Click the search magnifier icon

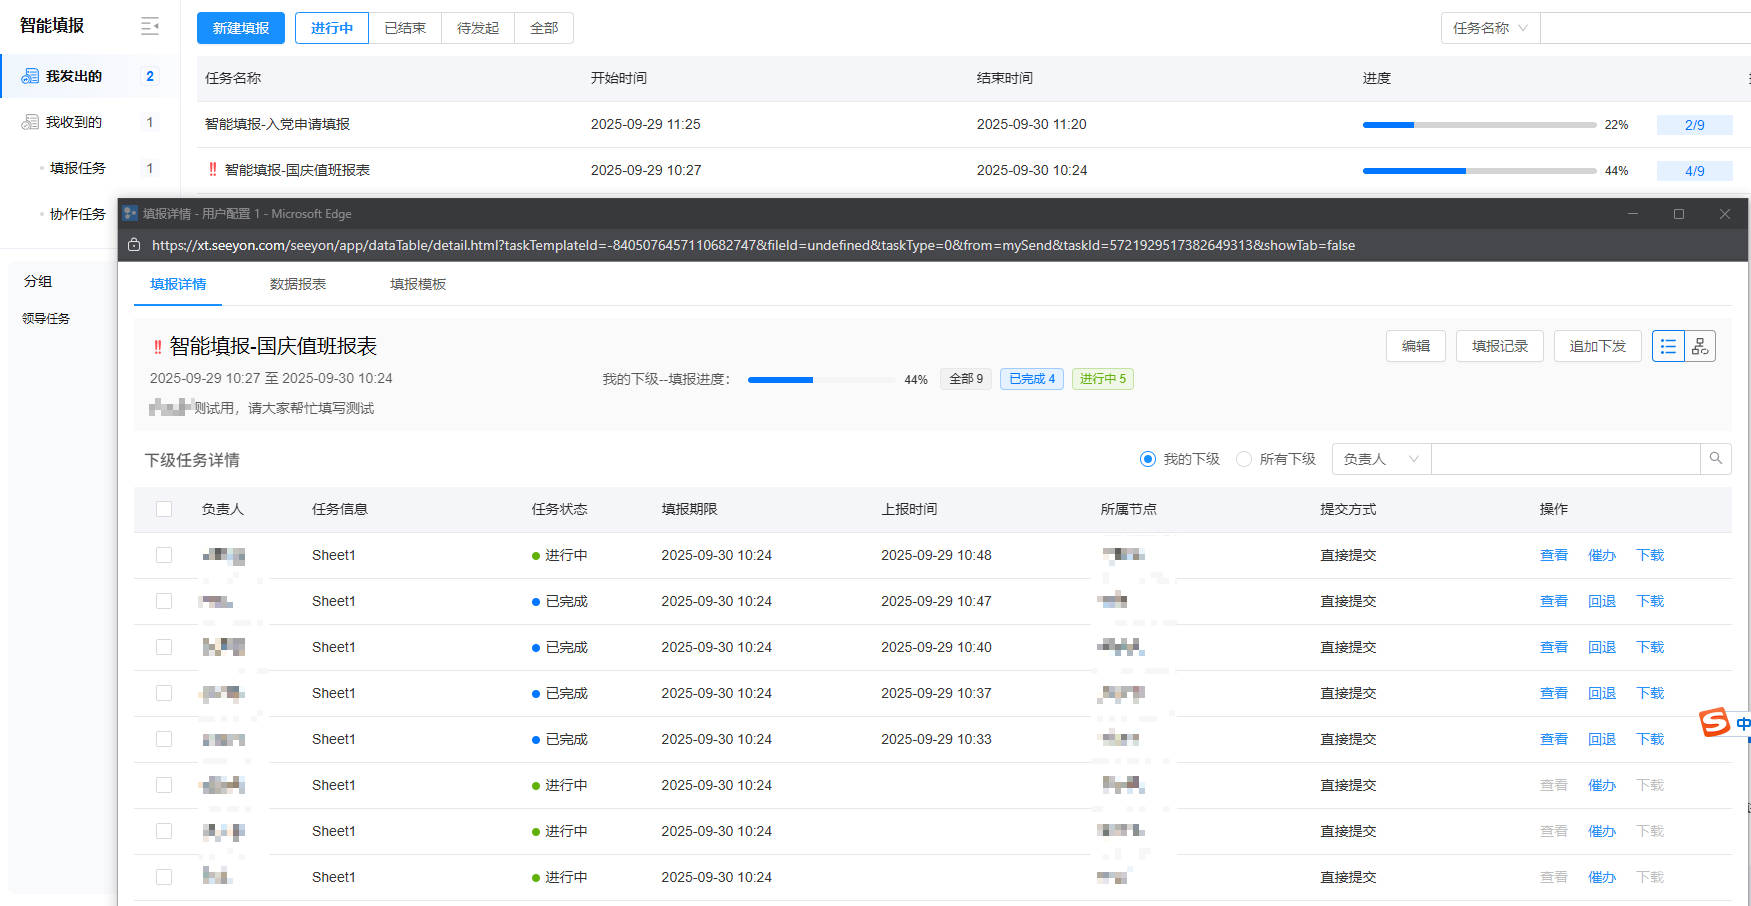(x=1716, y=459)
